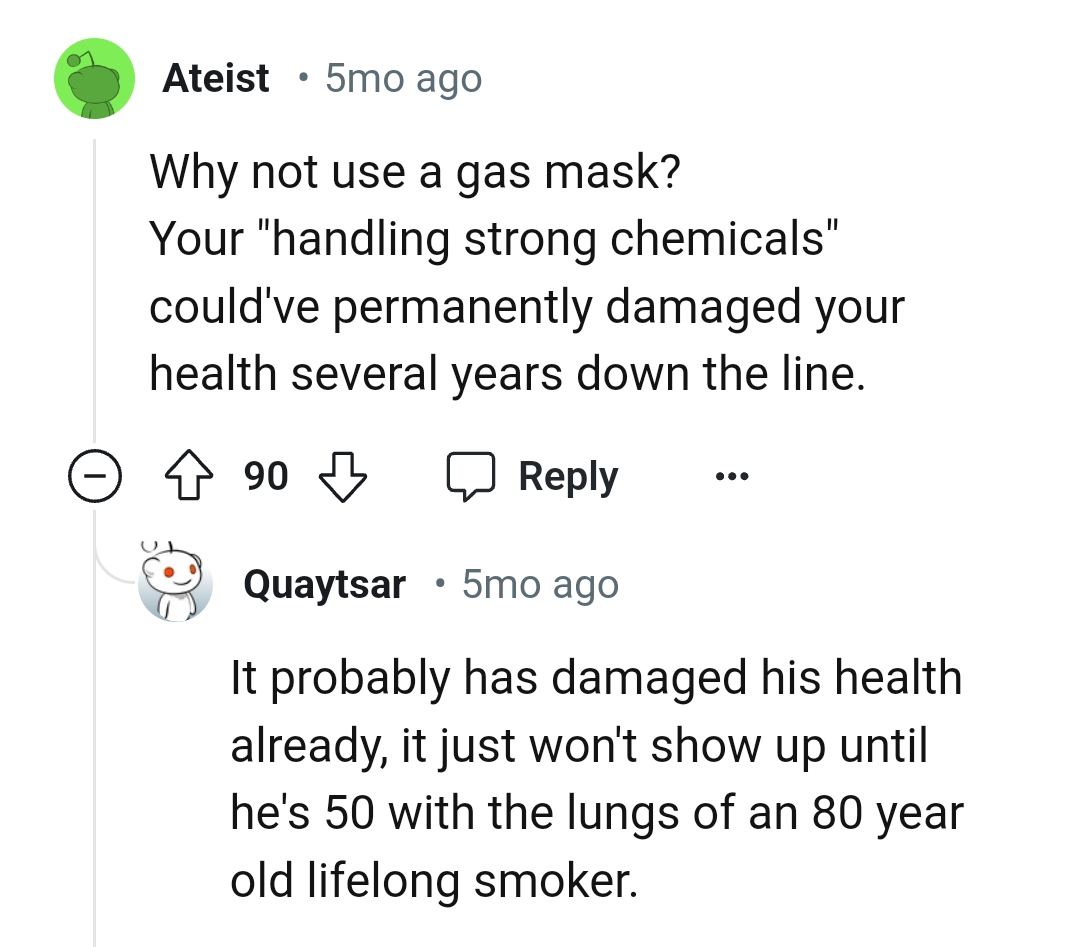Open the Ateist username profile link

pyautogui.click(x=216, y=77)
